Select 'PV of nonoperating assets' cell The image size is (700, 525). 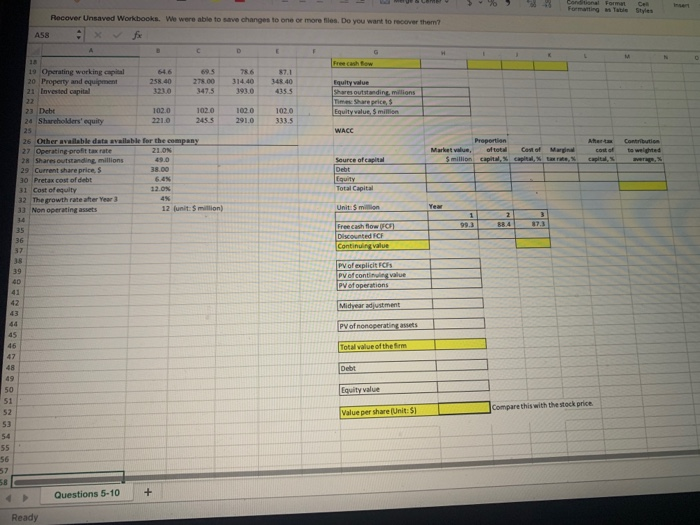[x=386, y=325]
